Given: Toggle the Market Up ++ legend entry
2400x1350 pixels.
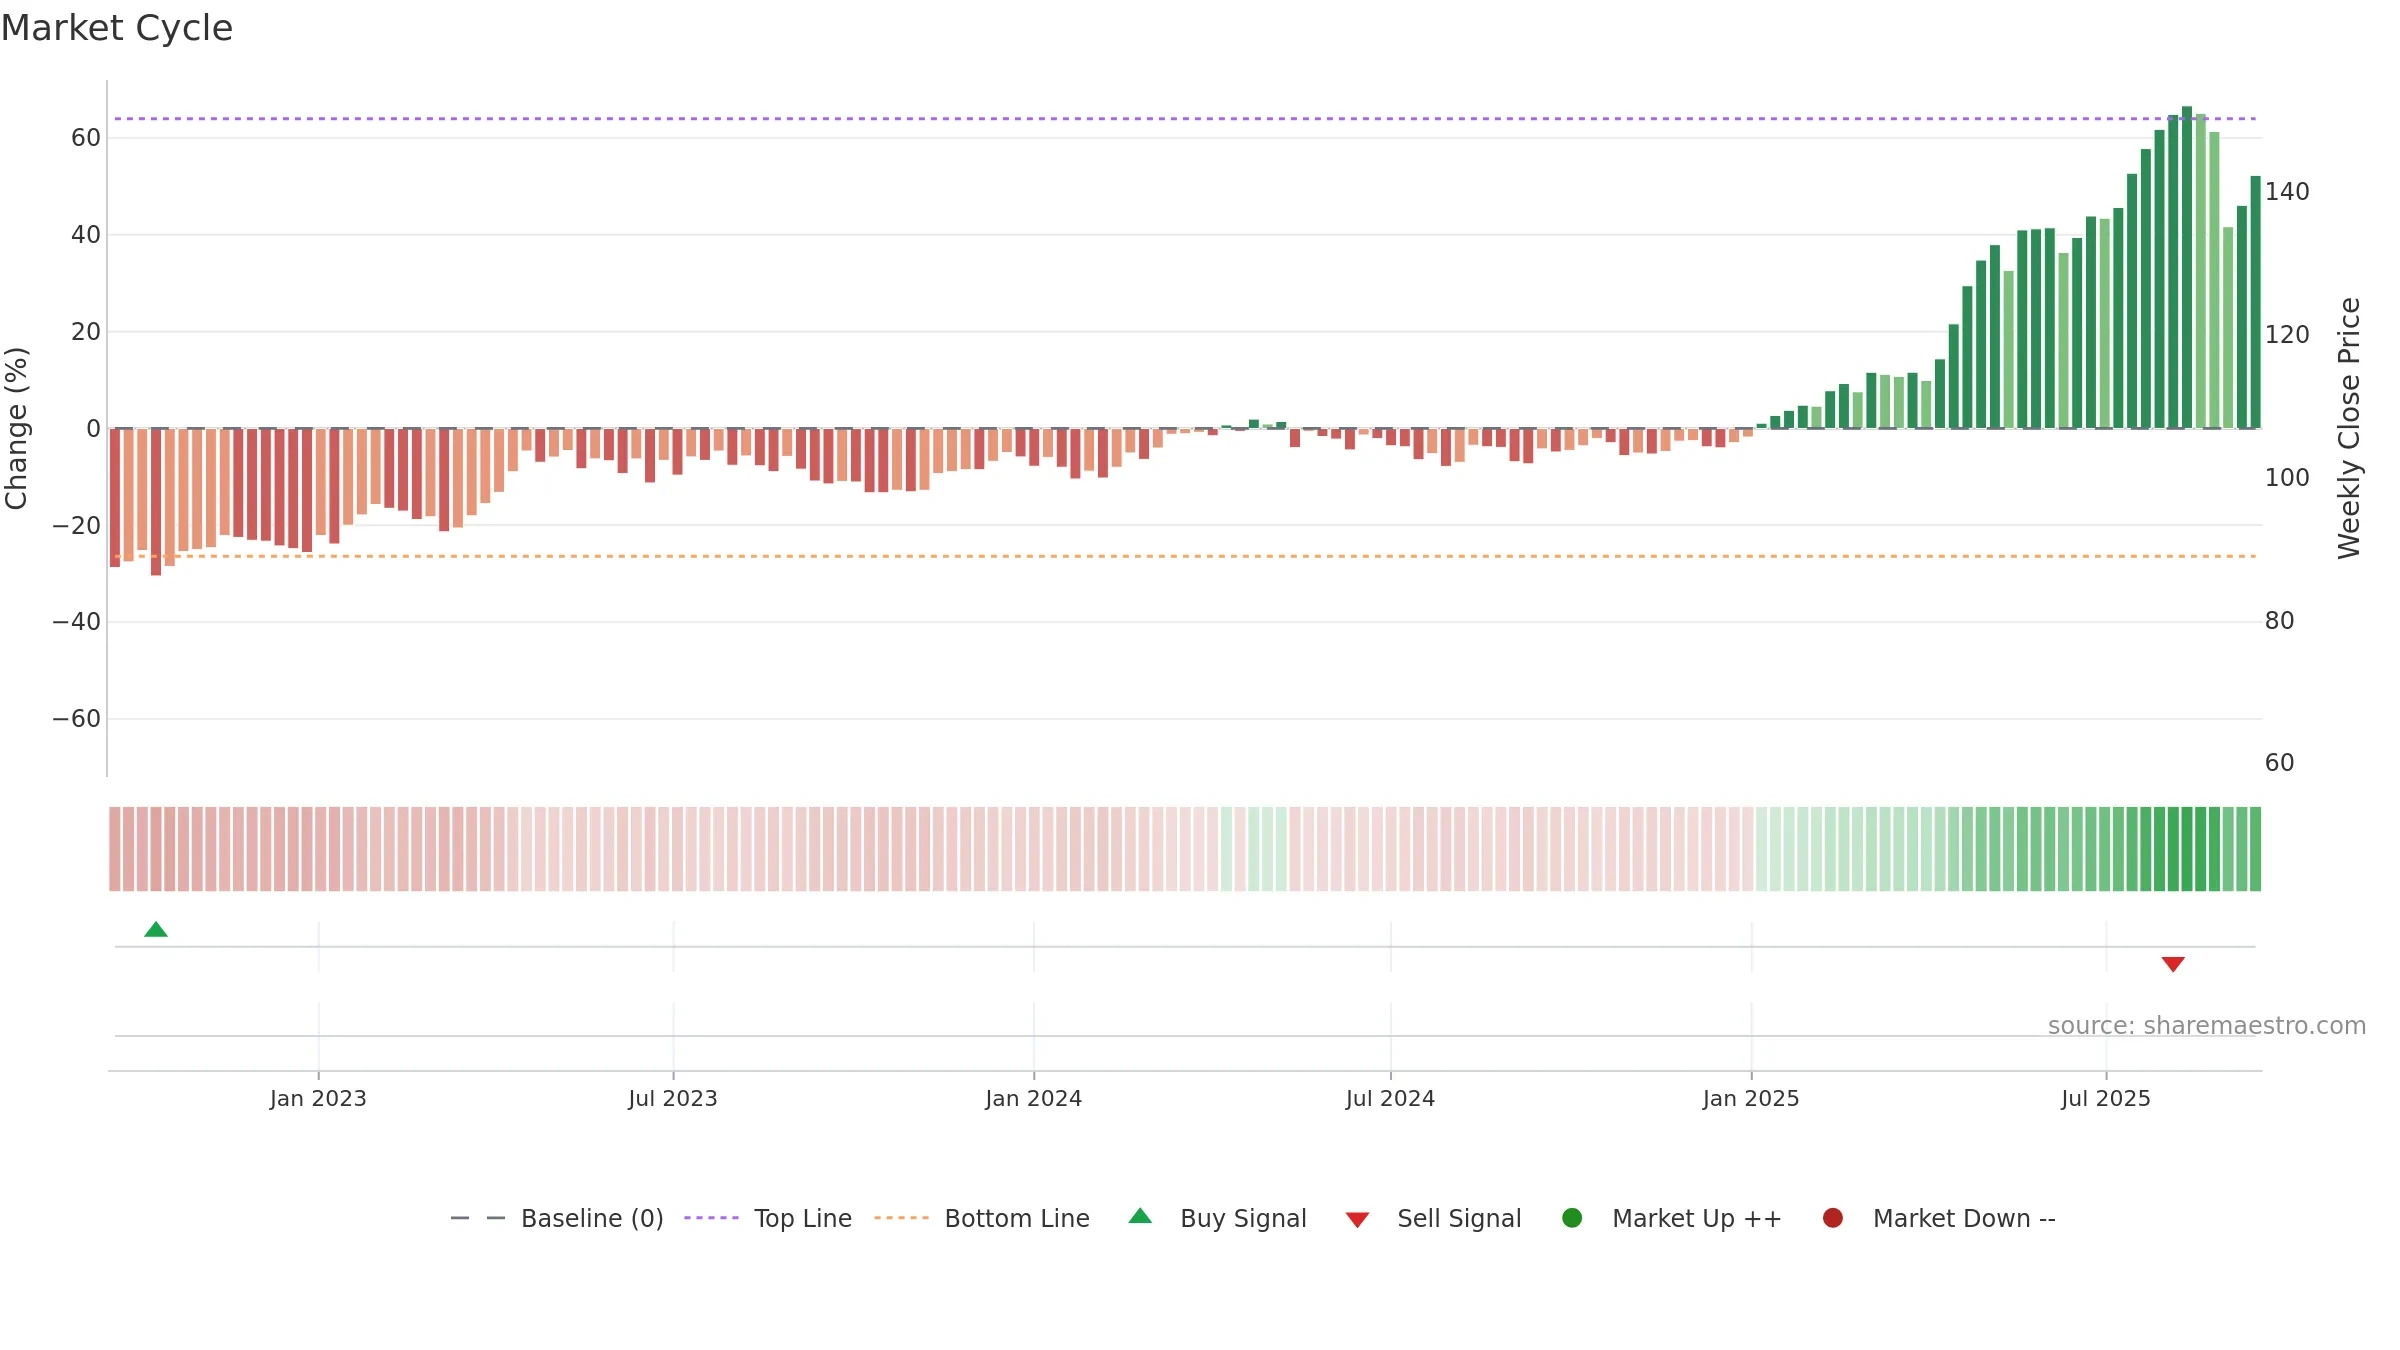Looking at the screenshot, I should pyautogui.click(x=1671, y=1218).
